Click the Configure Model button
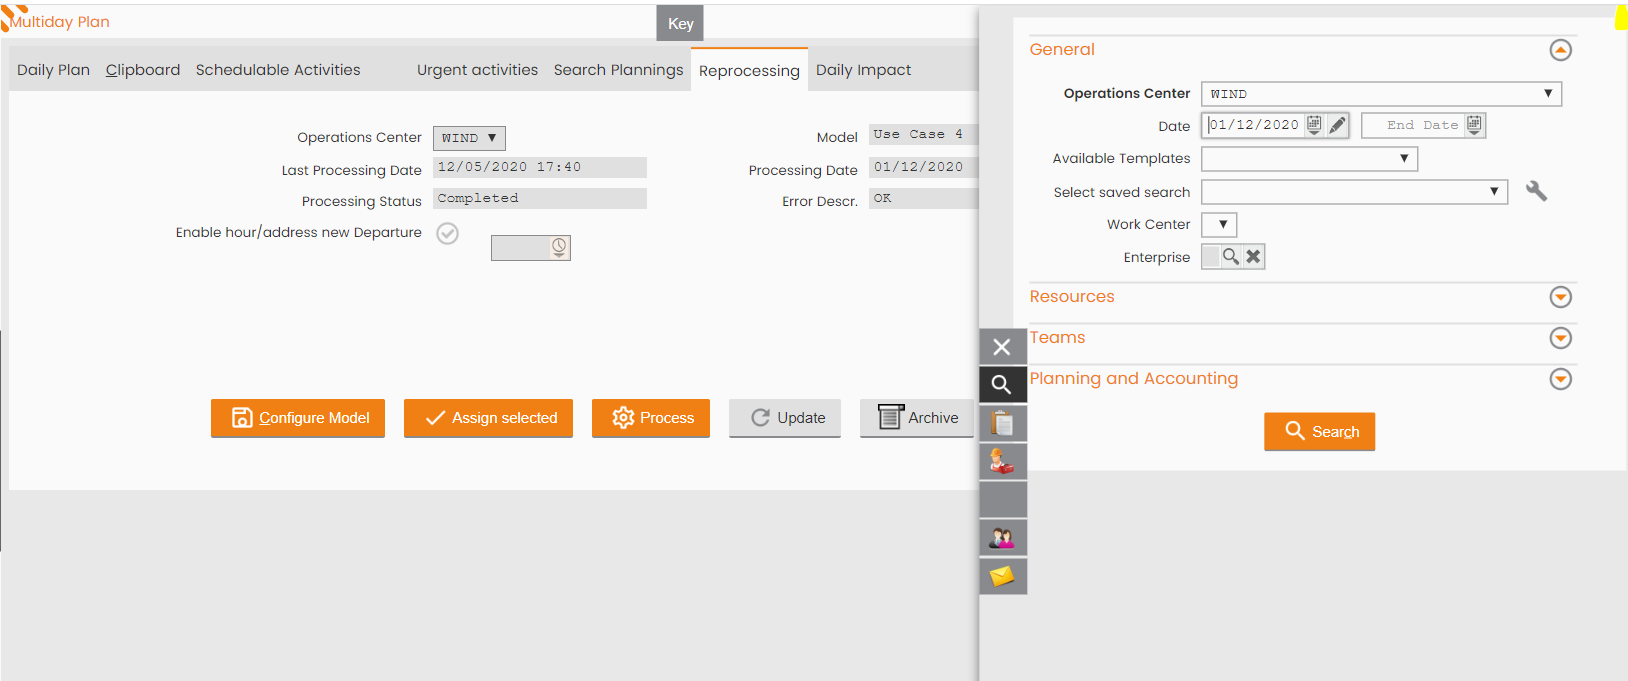The image size is (1628, 681). 298,418
